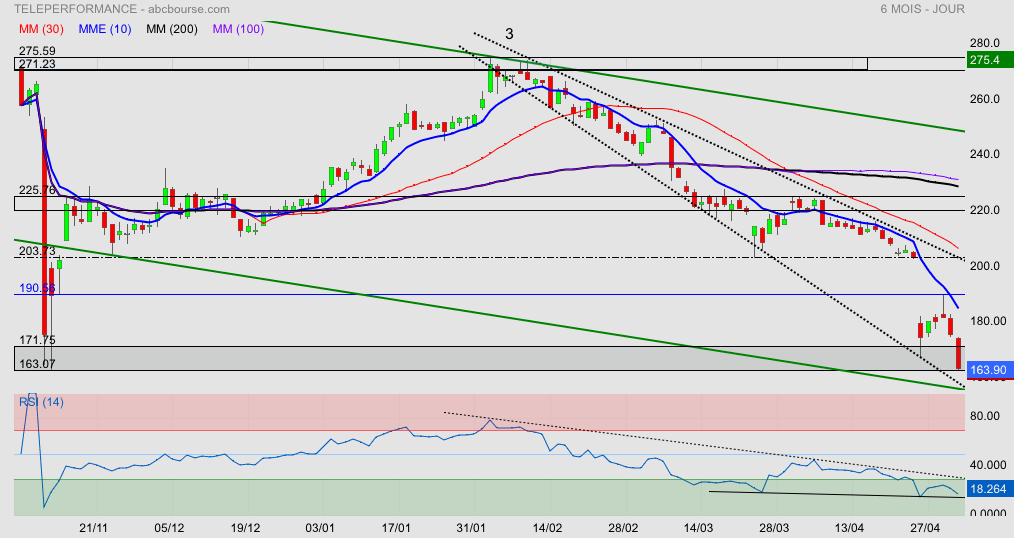
Task: Click the 17/01 date axis label
Action: (396, 528)
